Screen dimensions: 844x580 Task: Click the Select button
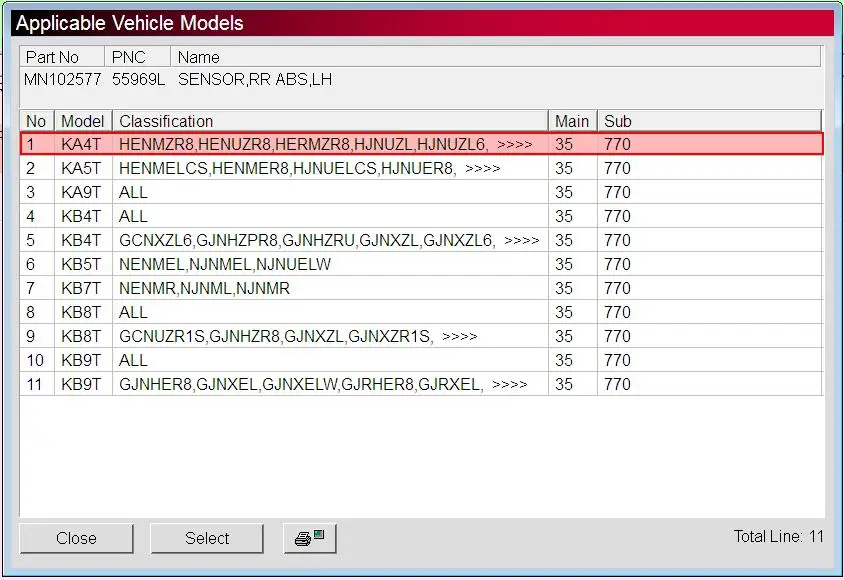point(207,538)
